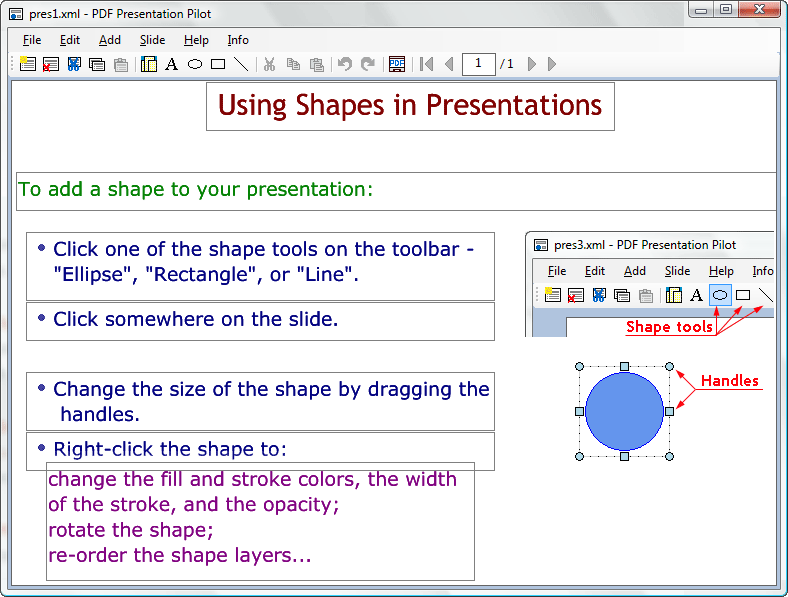Click the grayed Paste icon after Copy
The width and height of the screenshot is (788, 597).
[317, 64]
